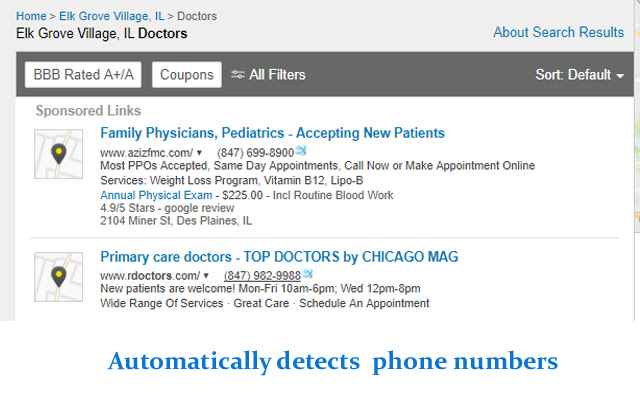Dial the number (847) 982-9988
Viewport: 640px width, 400px height.
262,275
